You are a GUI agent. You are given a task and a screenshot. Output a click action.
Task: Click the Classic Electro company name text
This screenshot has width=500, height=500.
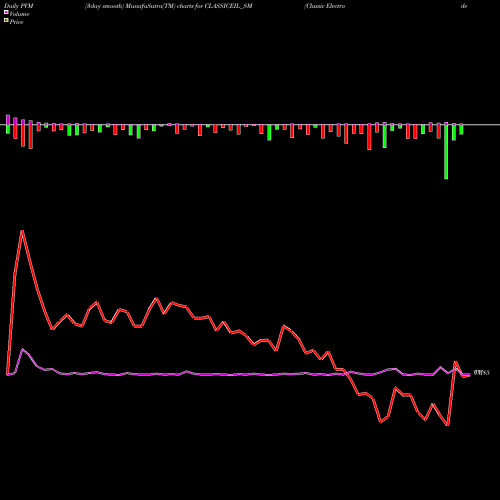[x=324, y=6]
